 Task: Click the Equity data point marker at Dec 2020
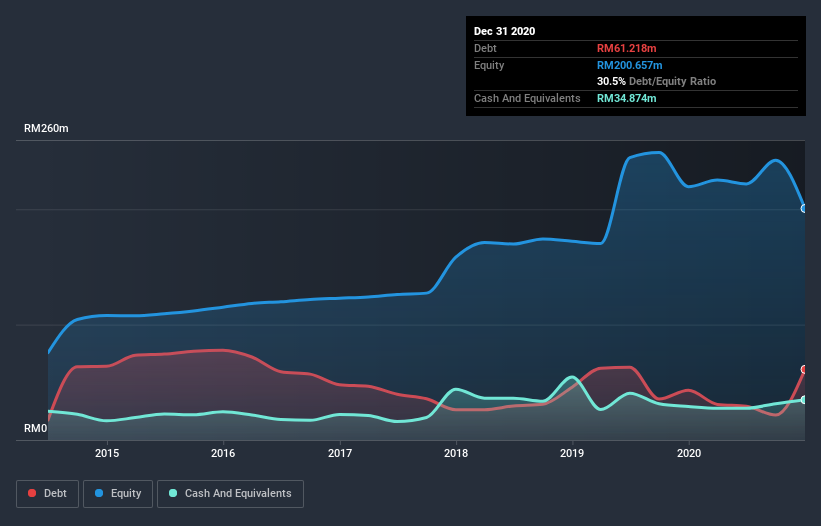point(804,208)
